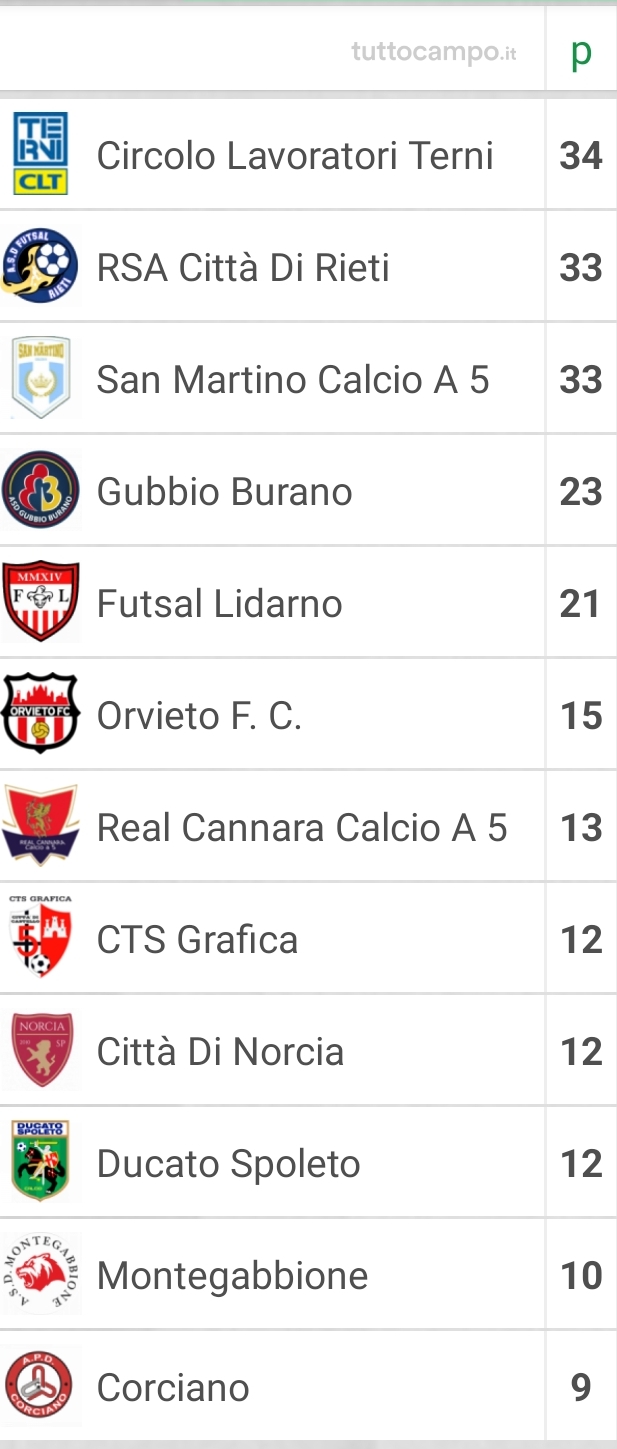
Task: Open the Gubbio Burano team page link
Action: 225,492
